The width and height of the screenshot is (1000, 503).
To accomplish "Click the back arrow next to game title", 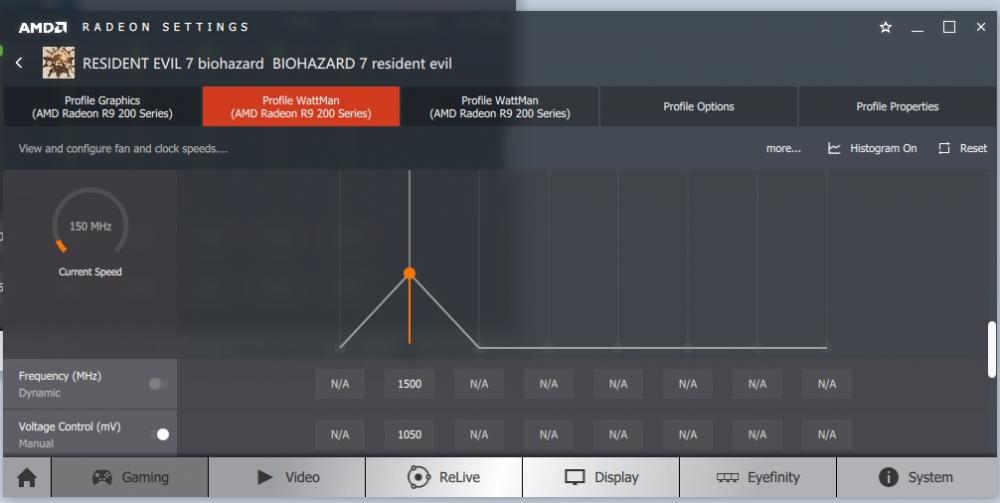I will [19, 63].
